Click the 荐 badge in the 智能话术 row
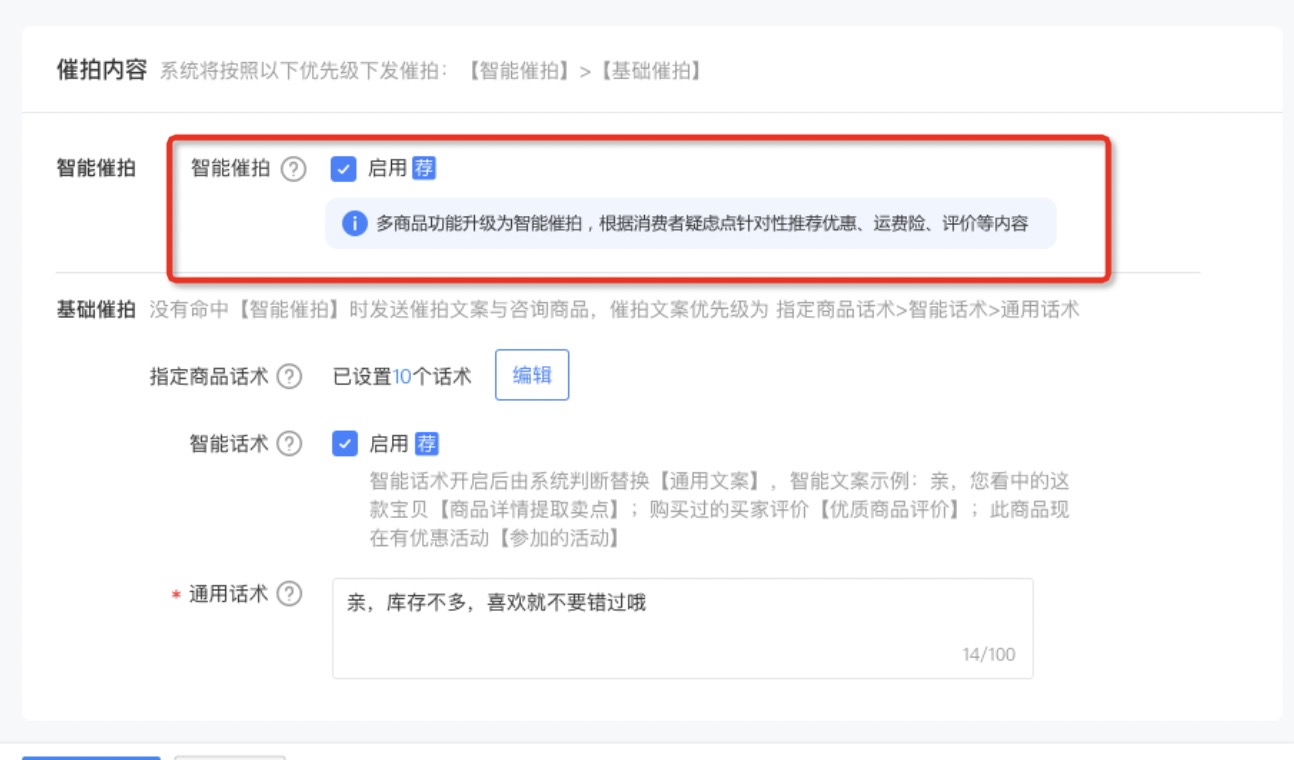The height and width of the screenshot is (760, 1294). tap(426, 443)
